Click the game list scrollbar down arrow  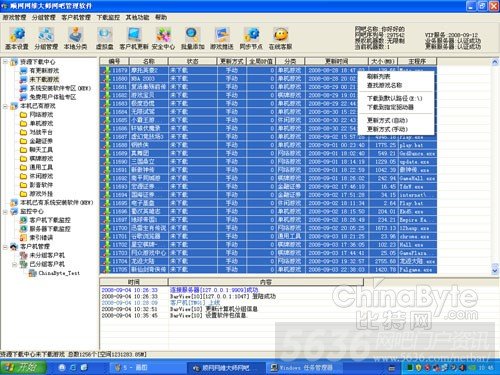tap(495, 270)
